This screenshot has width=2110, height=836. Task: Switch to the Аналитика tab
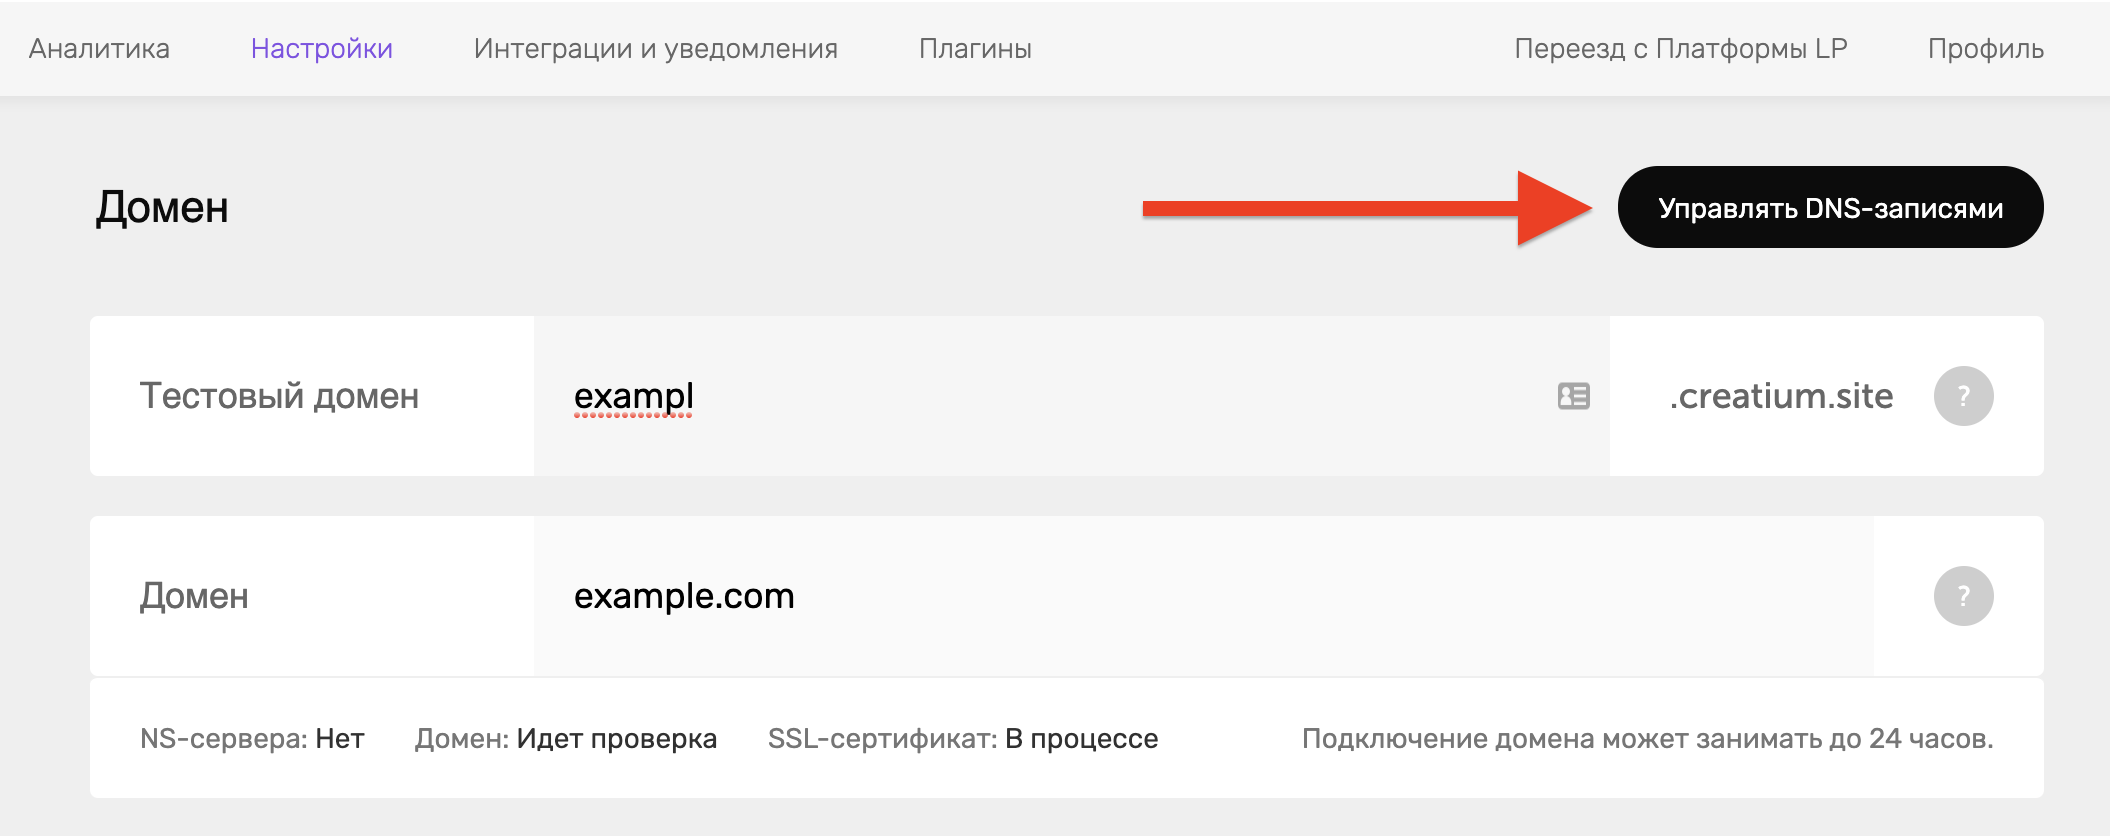[99, 48]
